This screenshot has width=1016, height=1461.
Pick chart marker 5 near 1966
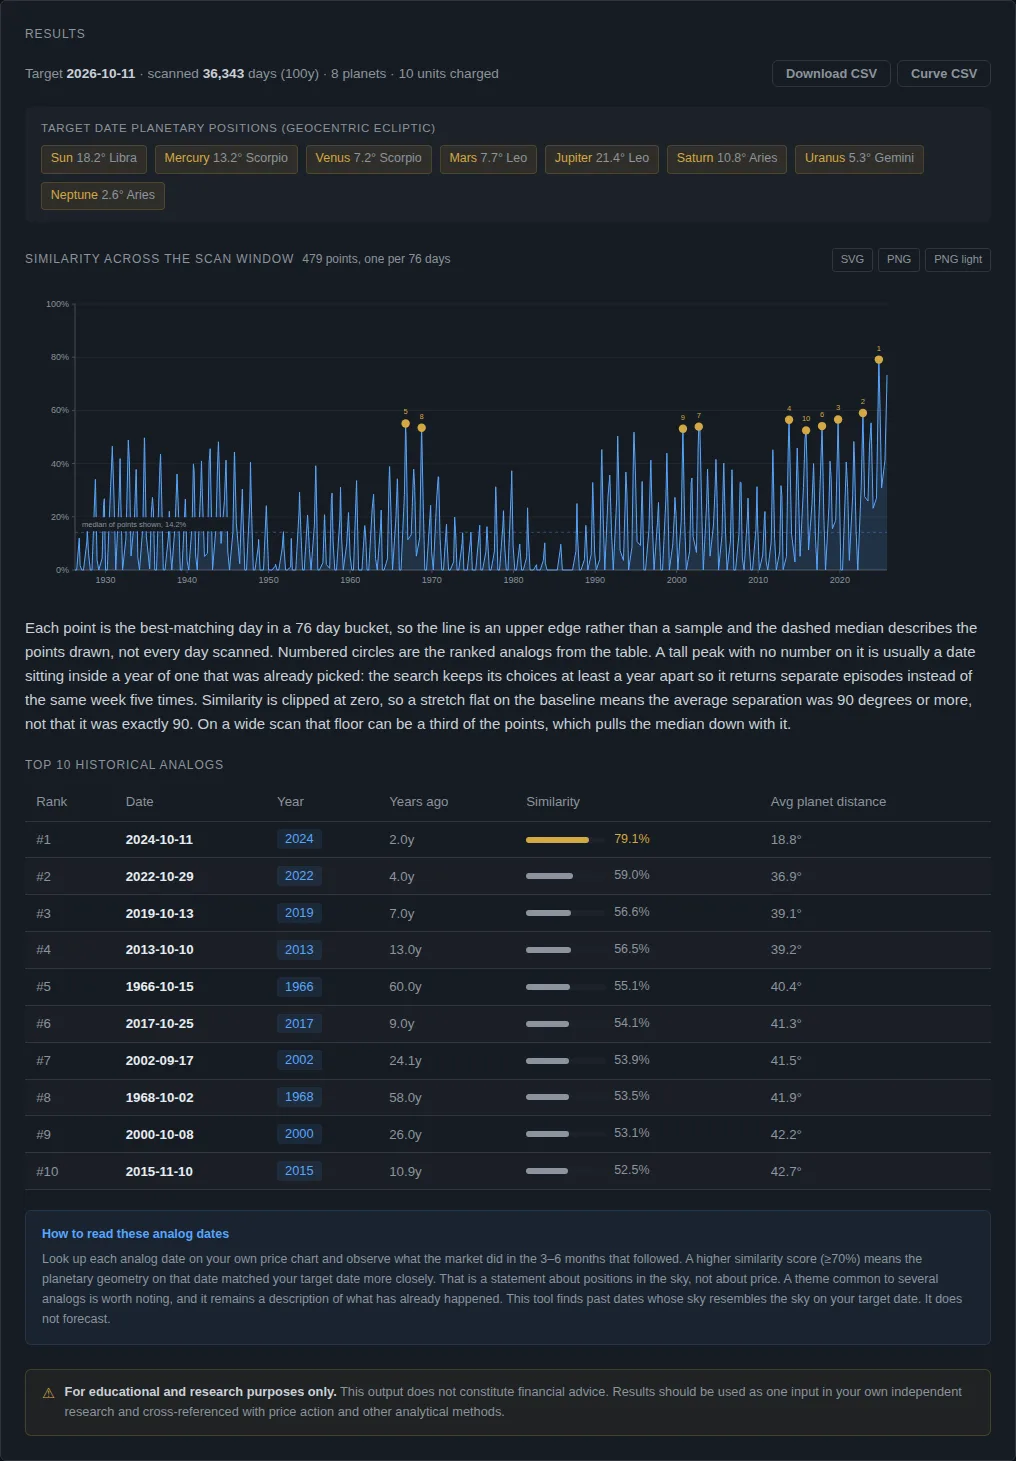[405, 424]
